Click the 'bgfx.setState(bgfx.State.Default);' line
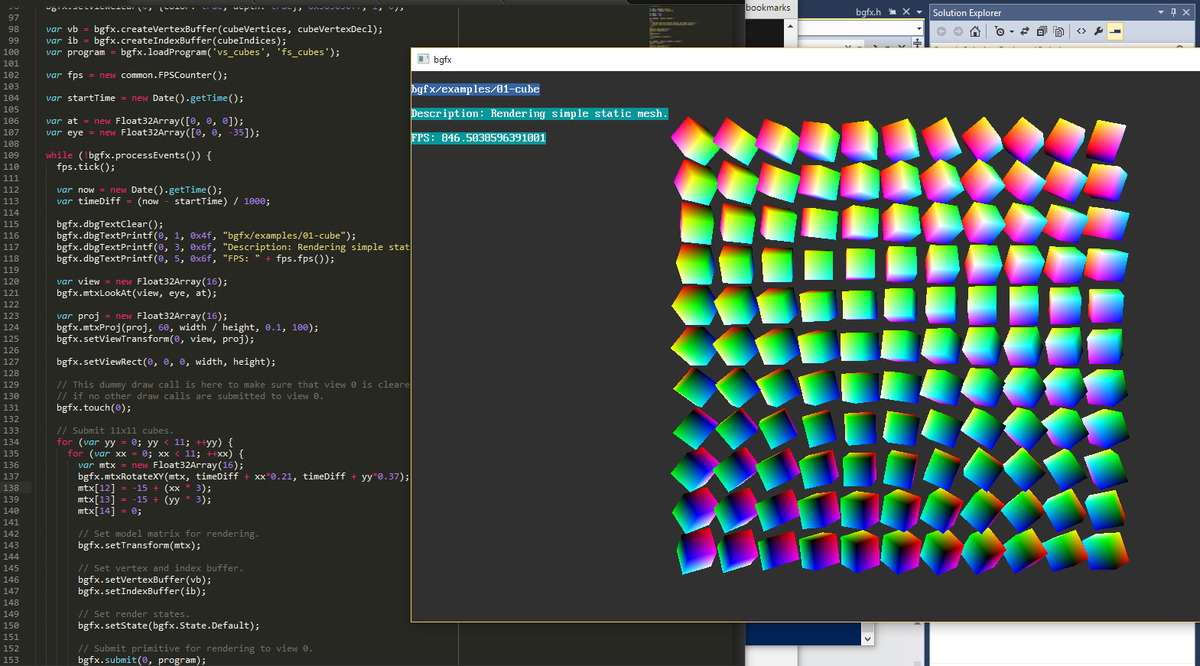Viewport: 1200px width, 666px height. (x=168, y=625)
